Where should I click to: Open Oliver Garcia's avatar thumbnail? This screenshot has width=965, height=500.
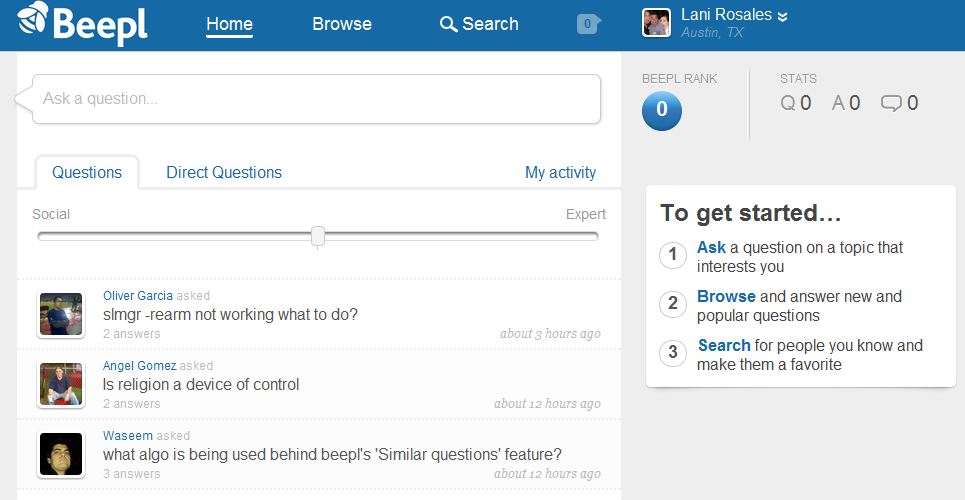click(60, 314)
